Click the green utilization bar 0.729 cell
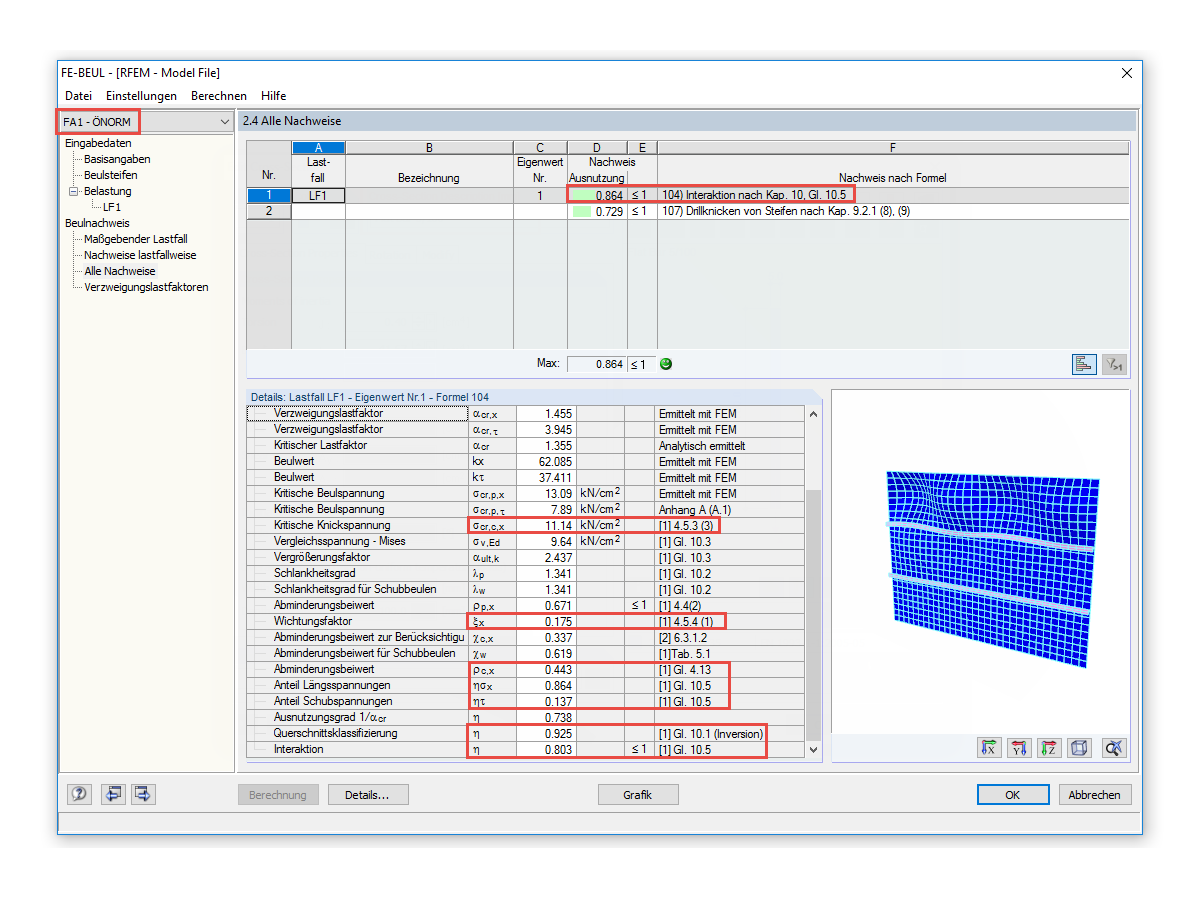 (x=597, y=212)
